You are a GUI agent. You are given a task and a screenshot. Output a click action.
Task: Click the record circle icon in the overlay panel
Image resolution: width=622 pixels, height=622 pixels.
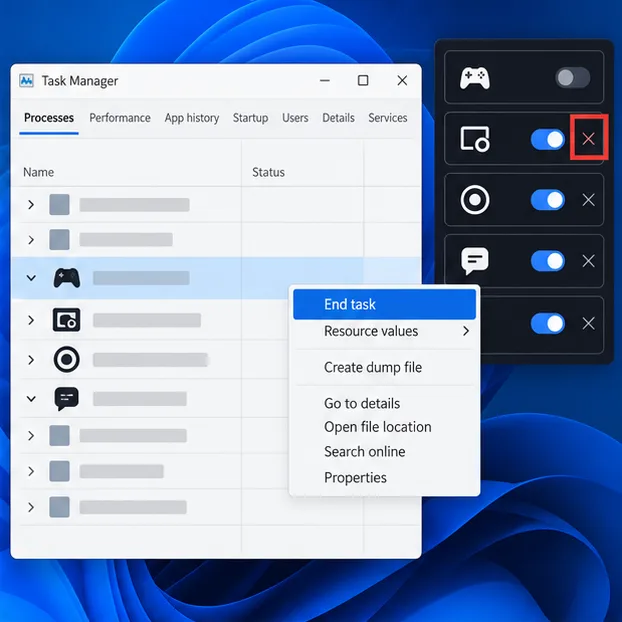pyautogui.click(x=475, y=200)
